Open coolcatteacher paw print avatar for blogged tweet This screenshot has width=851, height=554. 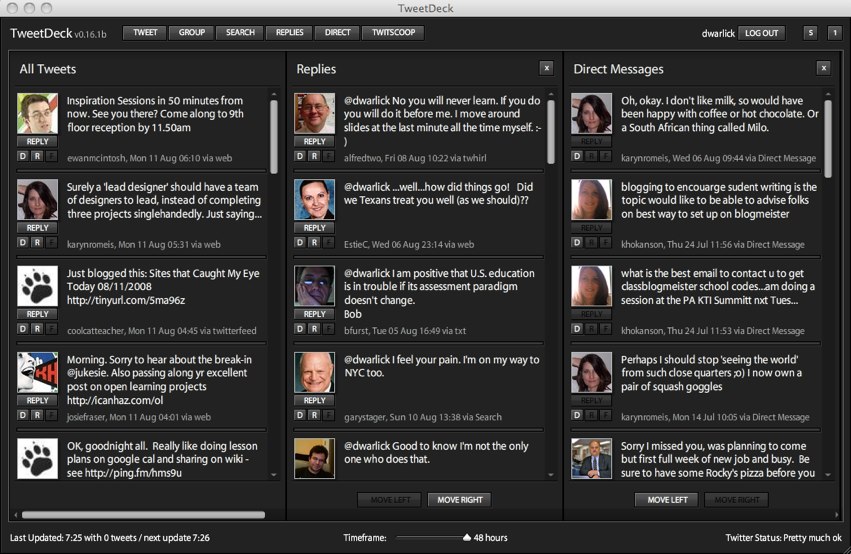click(37, 286)
